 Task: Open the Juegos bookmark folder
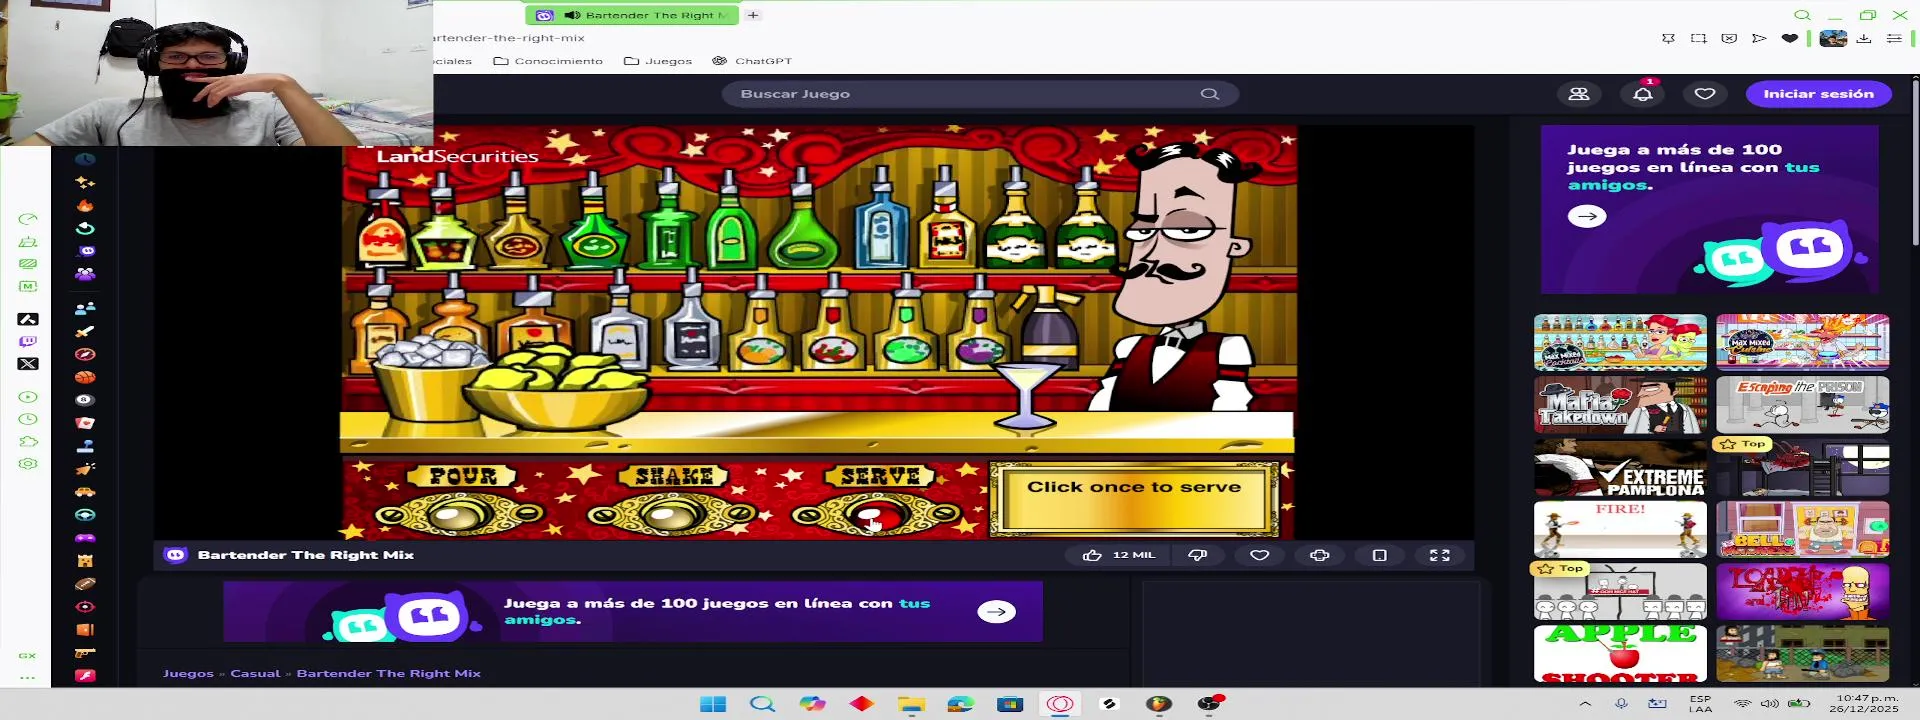pos(658,61)
